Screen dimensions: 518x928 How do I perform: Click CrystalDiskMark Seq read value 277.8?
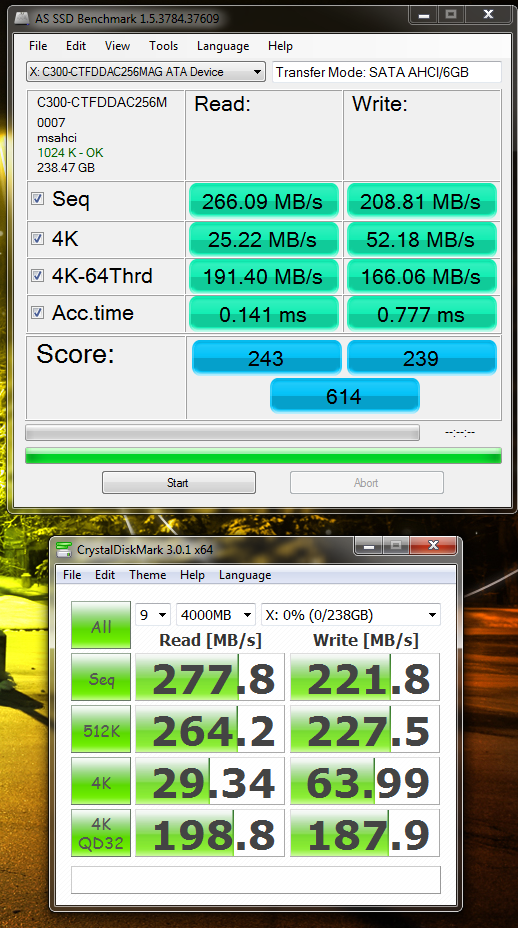pyautogui.click(x=210, y=678)
